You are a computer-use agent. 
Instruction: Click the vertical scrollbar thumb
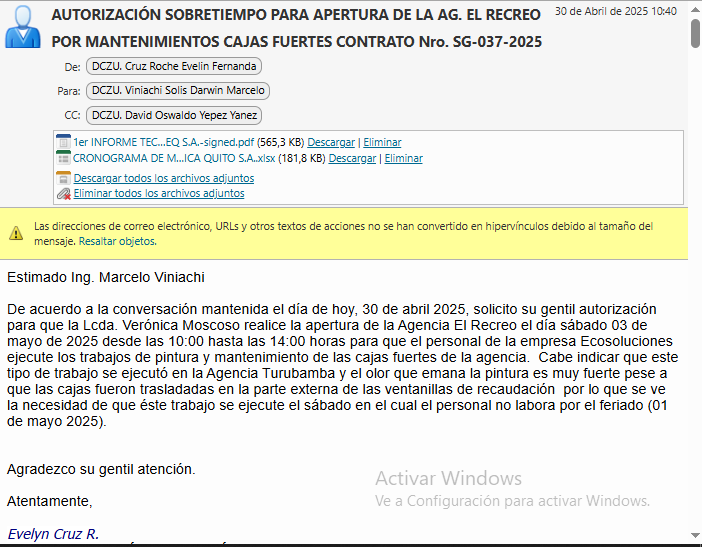tap(695, 33)
